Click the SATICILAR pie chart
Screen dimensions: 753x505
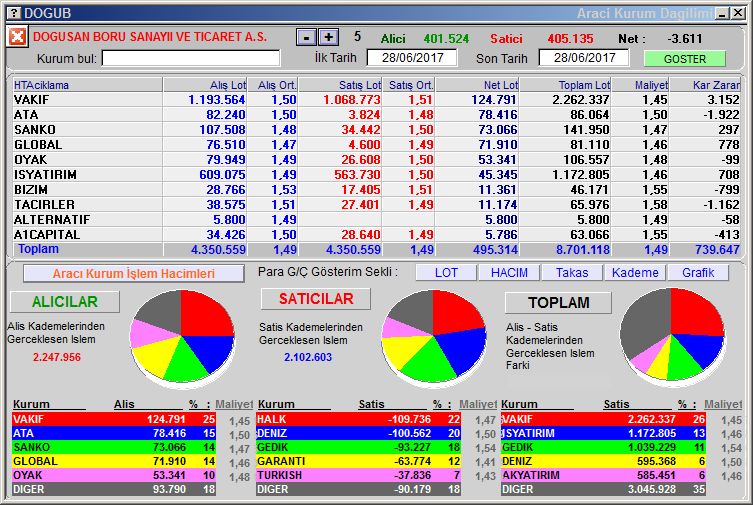click(434, 337)
